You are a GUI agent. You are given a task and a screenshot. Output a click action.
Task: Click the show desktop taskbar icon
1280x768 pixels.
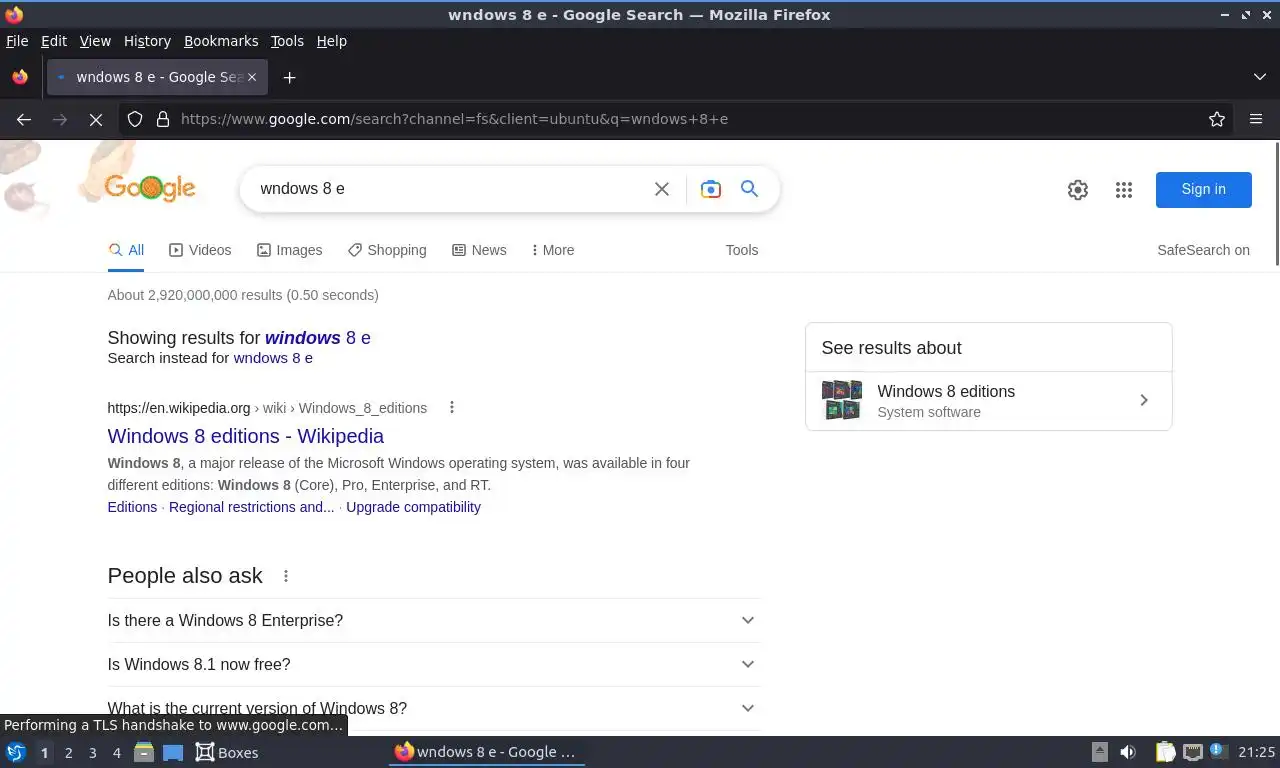tap(173, 752)
